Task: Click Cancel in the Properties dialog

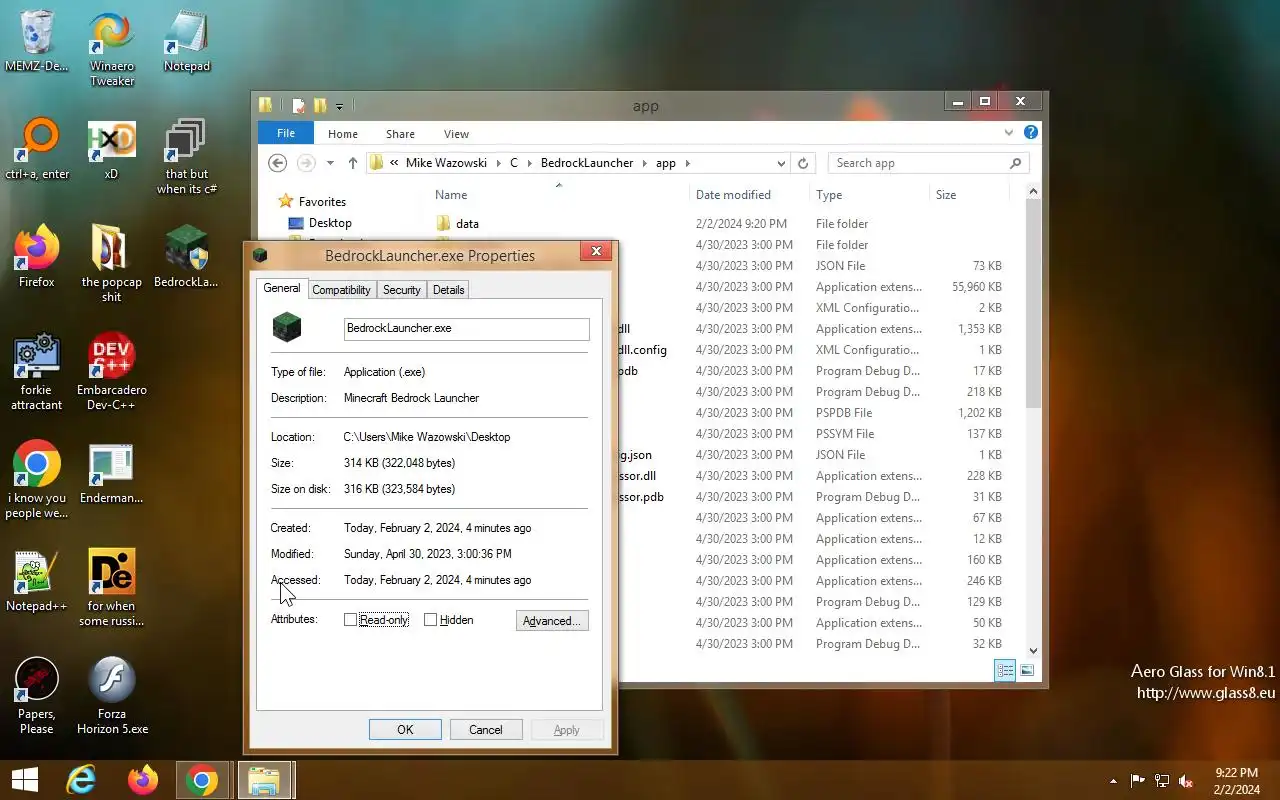Action: point(486,730)
